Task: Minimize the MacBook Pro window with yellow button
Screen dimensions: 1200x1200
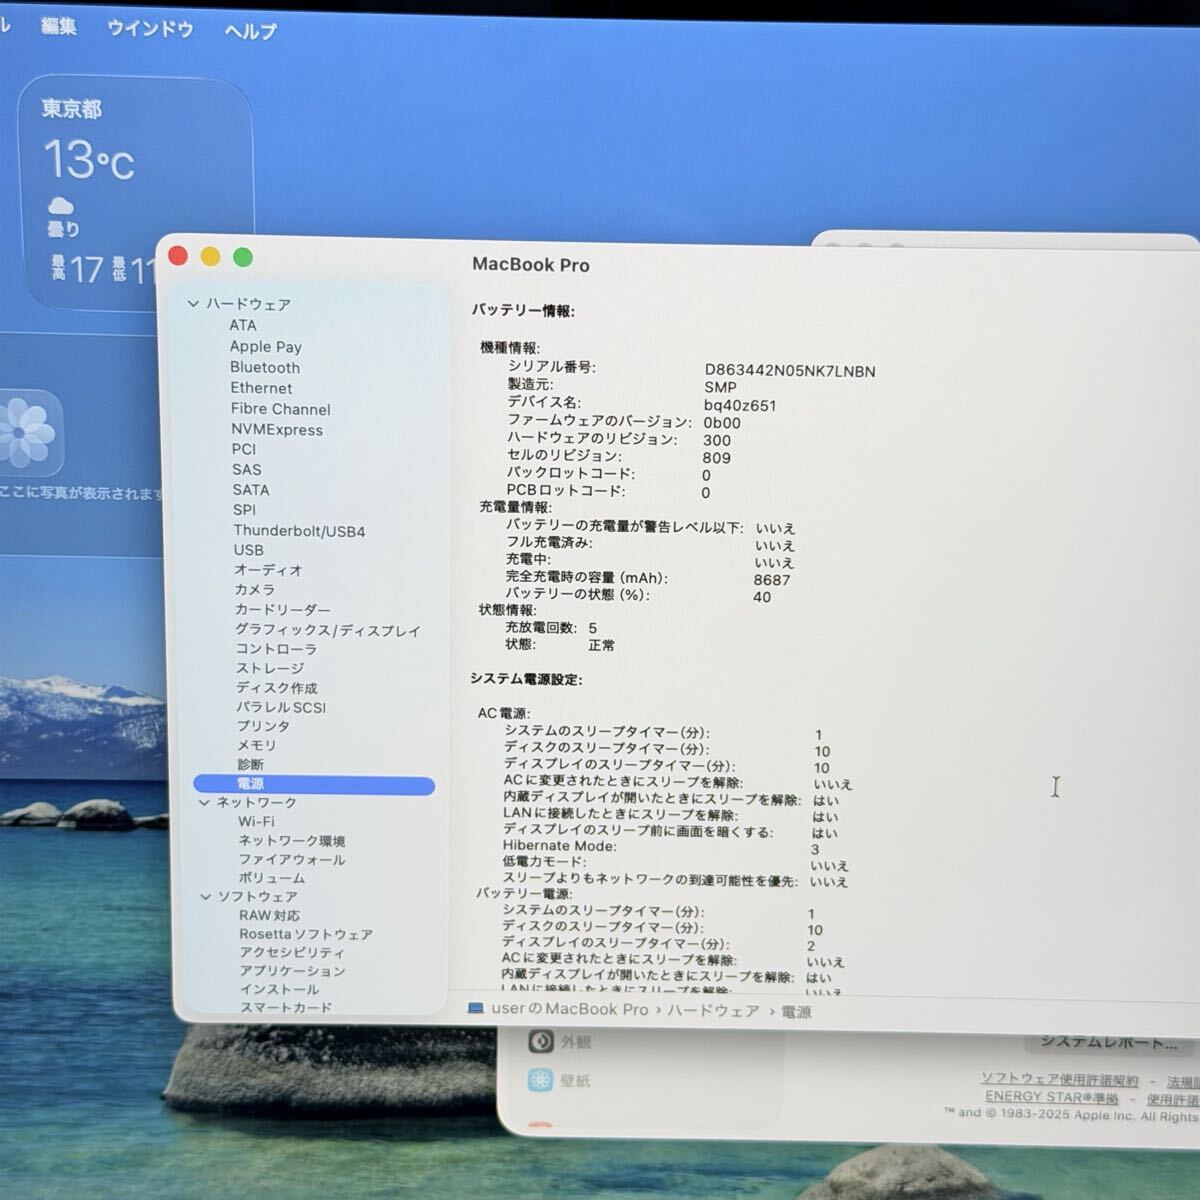Action: [x=210, y=257]
